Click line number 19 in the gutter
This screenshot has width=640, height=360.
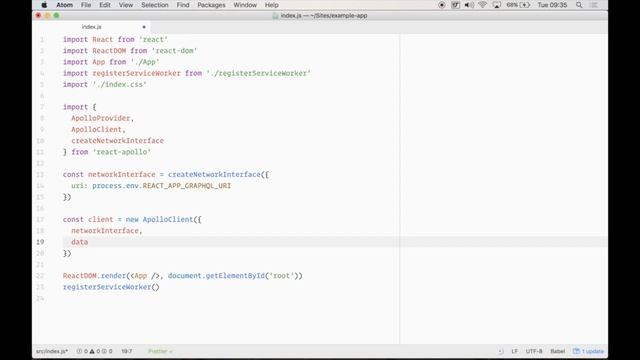coord(40,242)
